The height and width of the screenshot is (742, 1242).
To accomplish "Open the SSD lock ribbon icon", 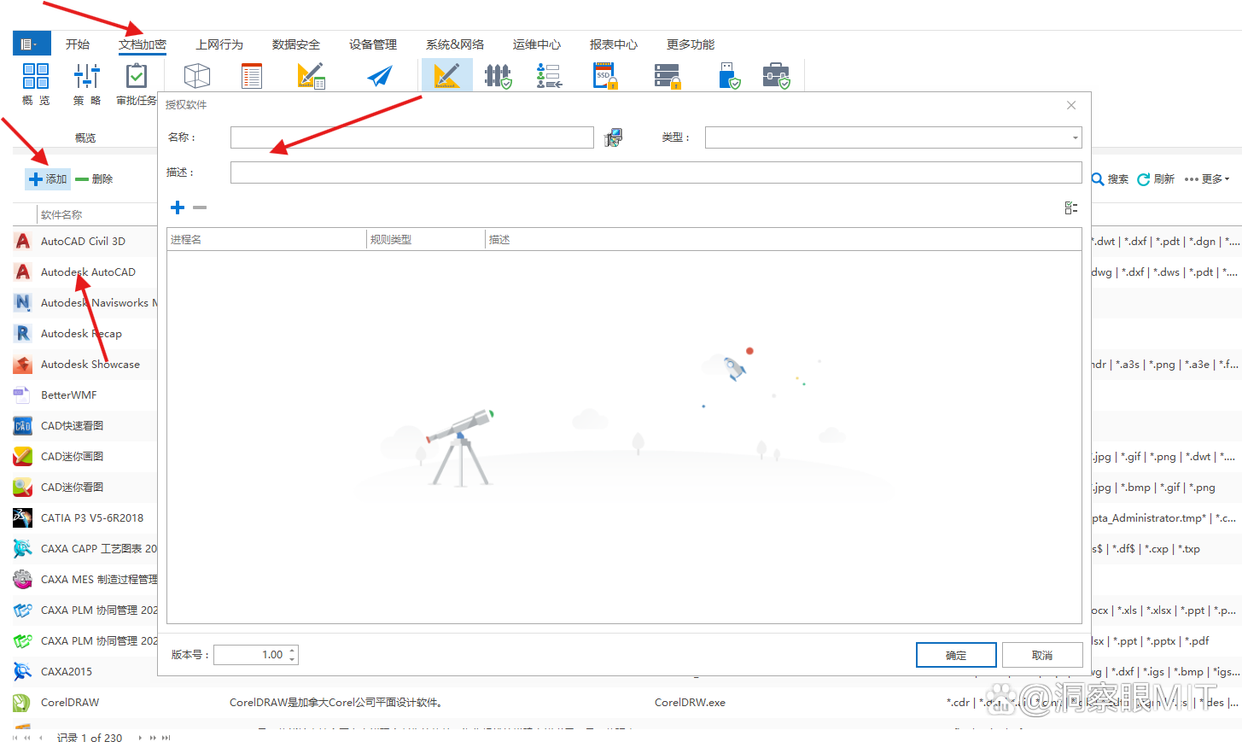I will tap(607, 77).
